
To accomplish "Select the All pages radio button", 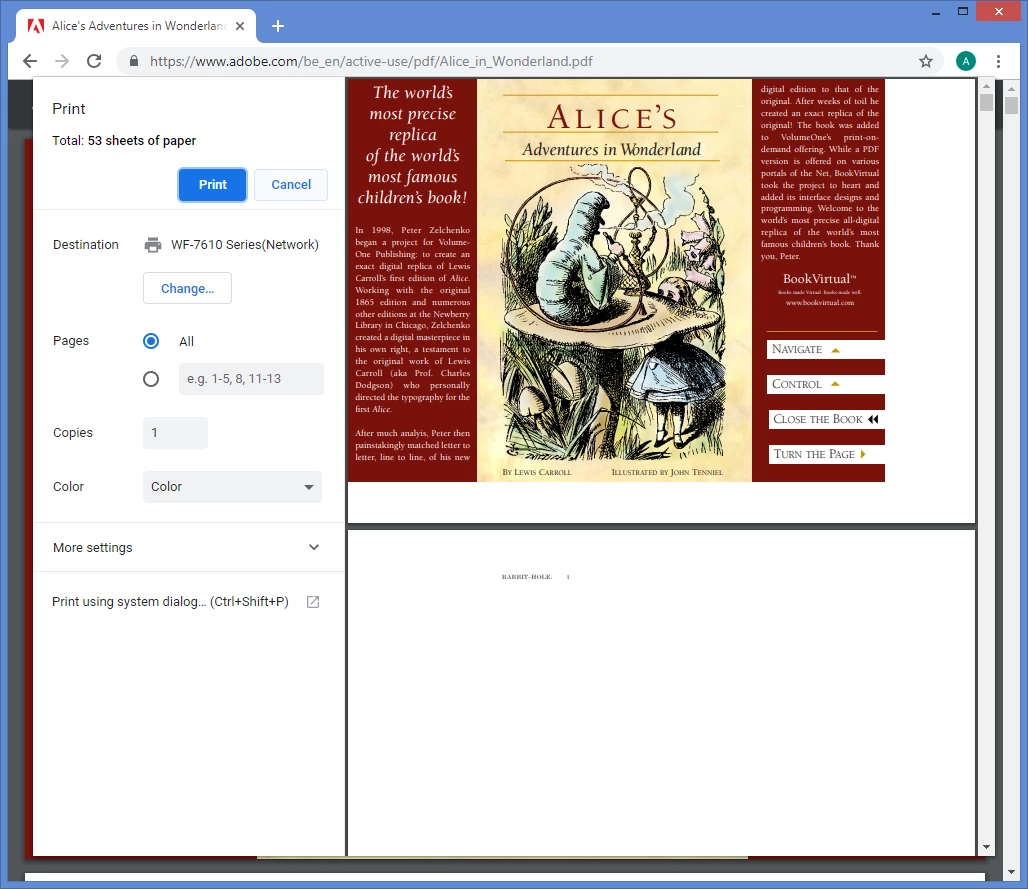I will pyautogui.click(x=151, y=341).
